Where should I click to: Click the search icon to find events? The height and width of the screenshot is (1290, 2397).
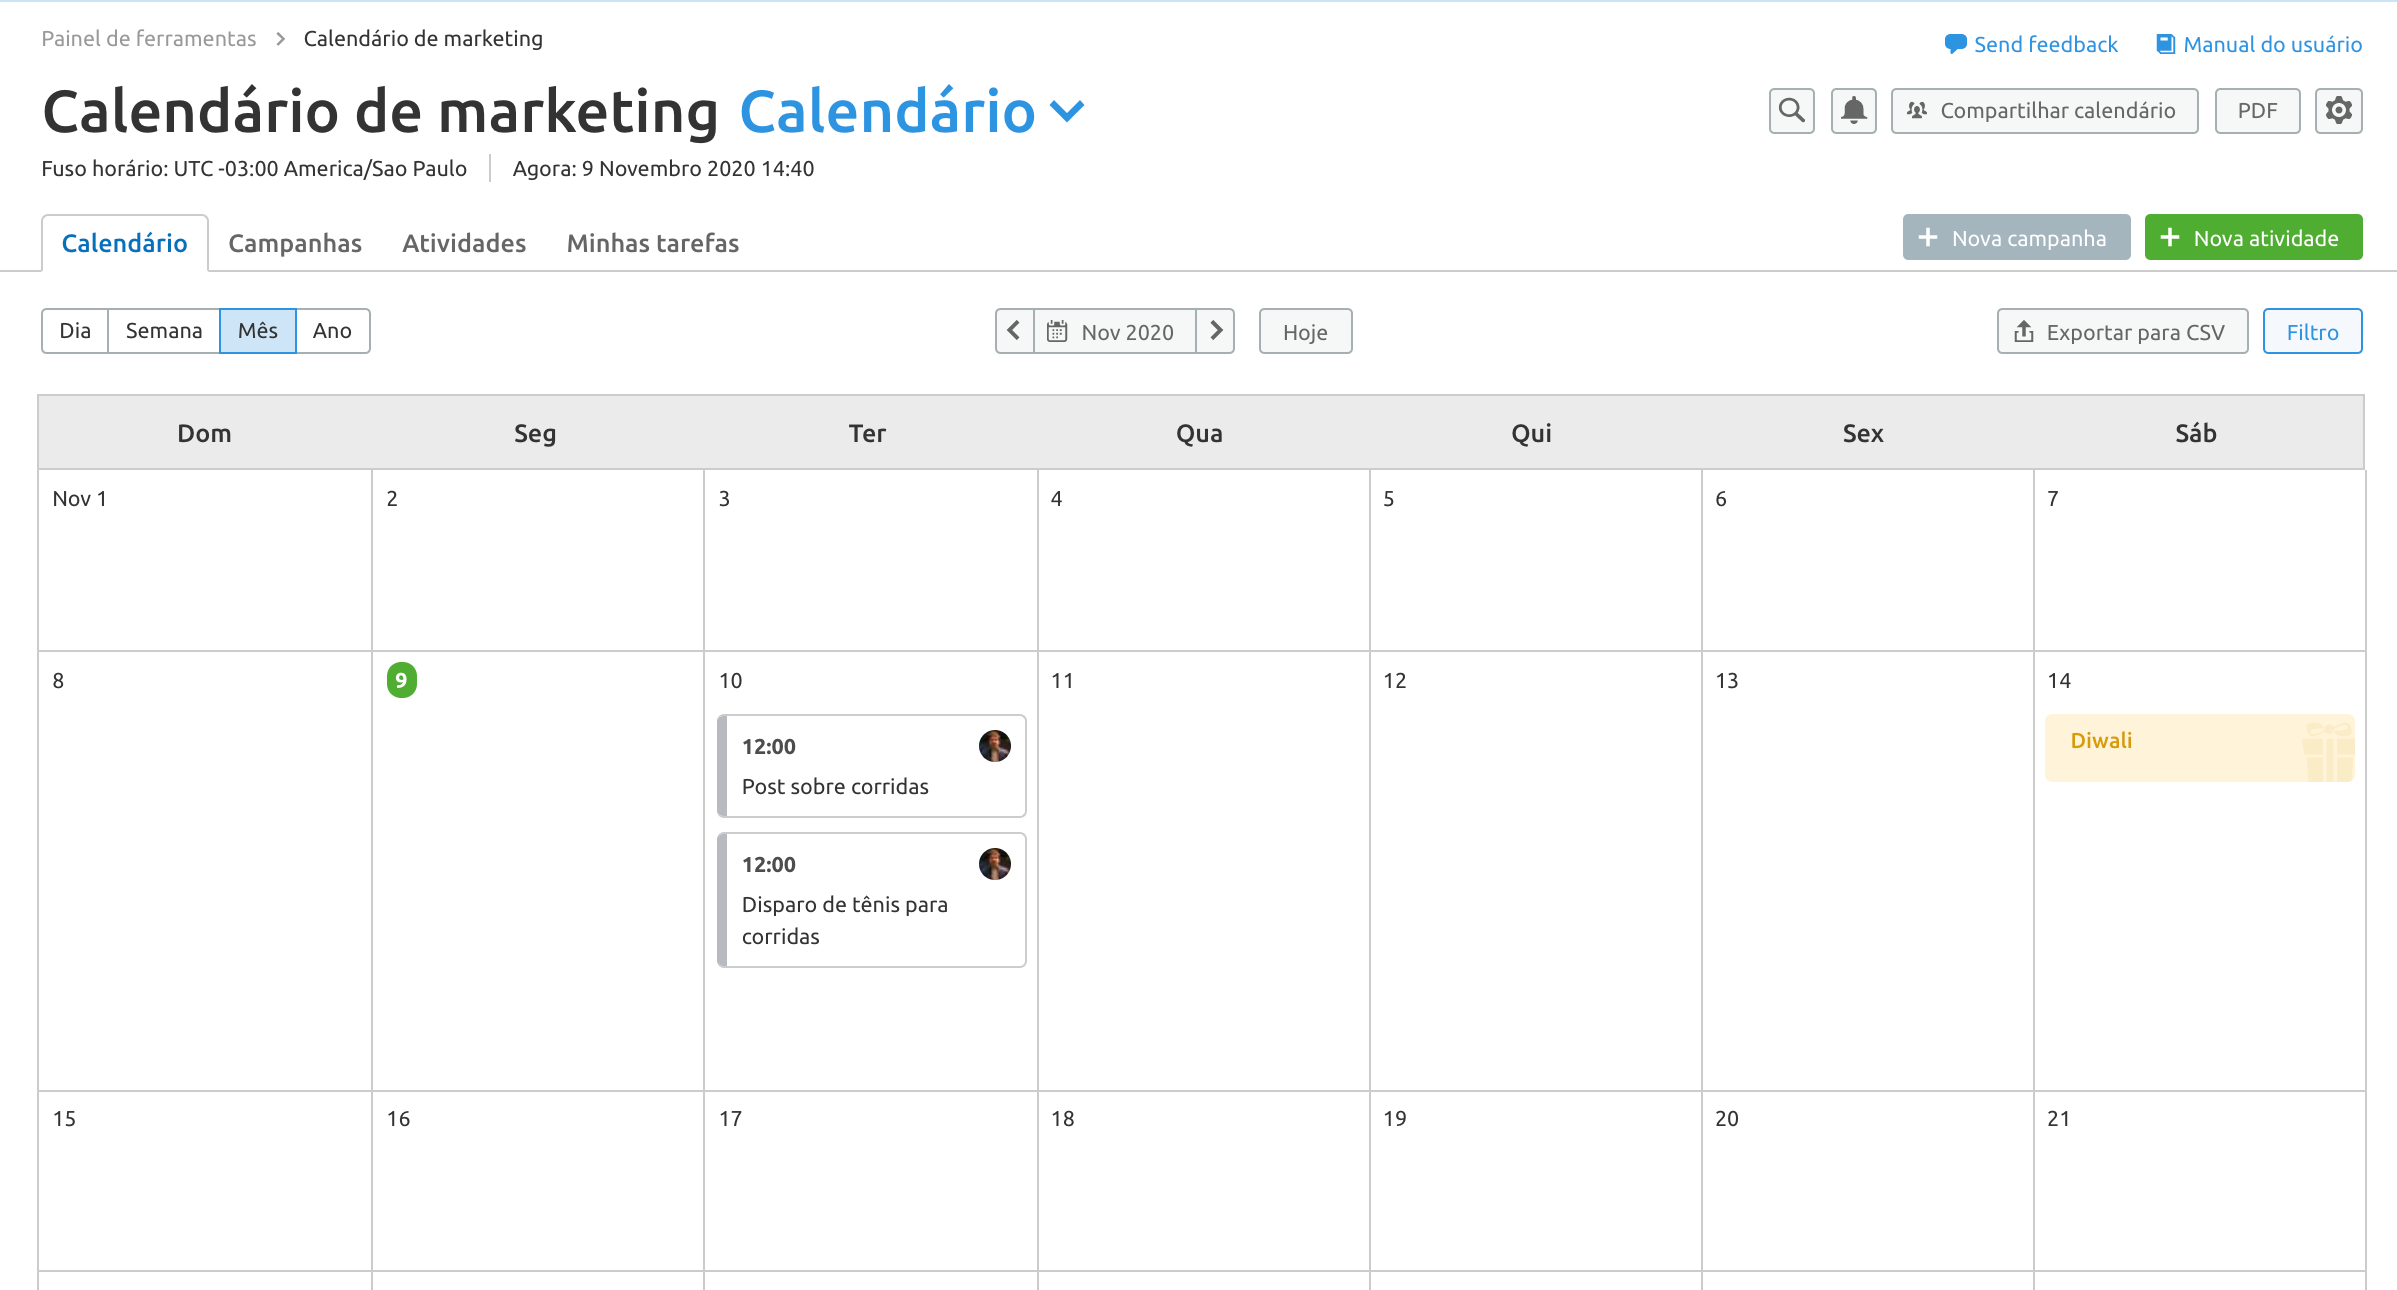pyautogui.click(x=1790, y=110)
